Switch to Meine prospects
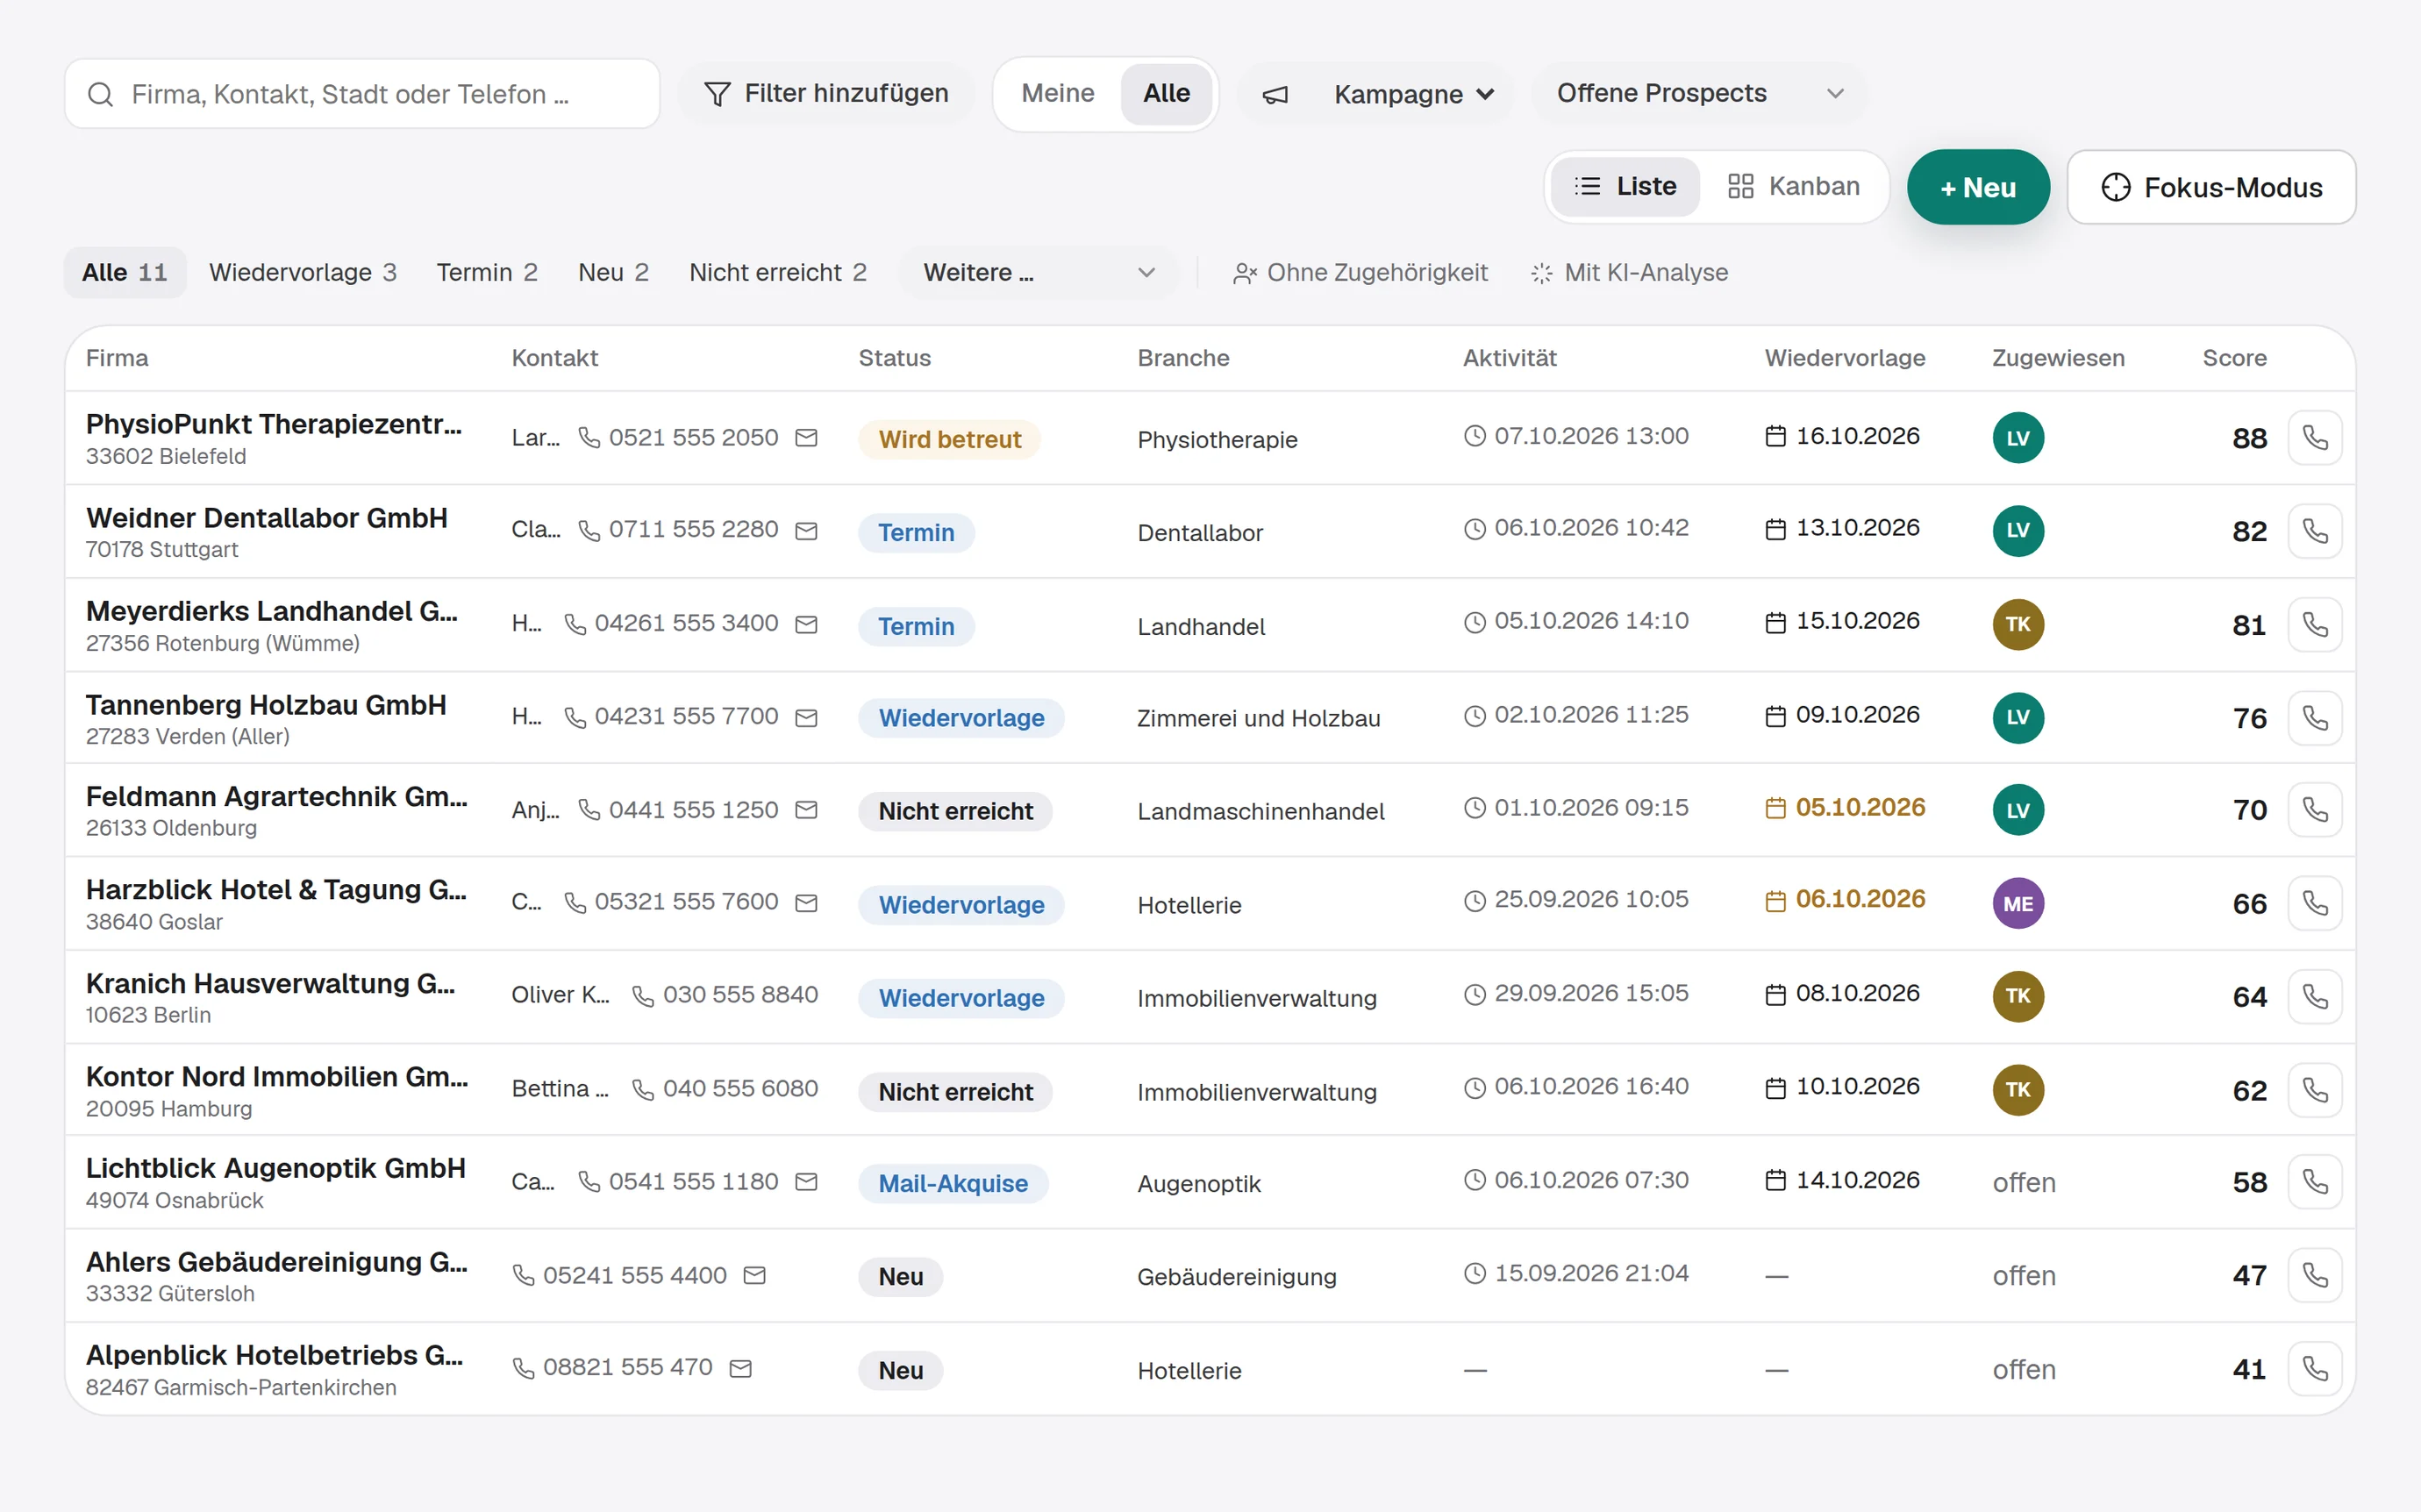The height and width of the screenshot is (1512, 2421). pos(1058,94)
